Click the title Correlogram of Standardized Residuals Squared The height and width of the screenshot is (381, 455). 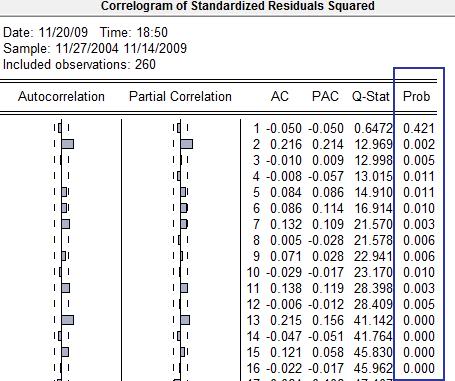(x=238, y=6)
